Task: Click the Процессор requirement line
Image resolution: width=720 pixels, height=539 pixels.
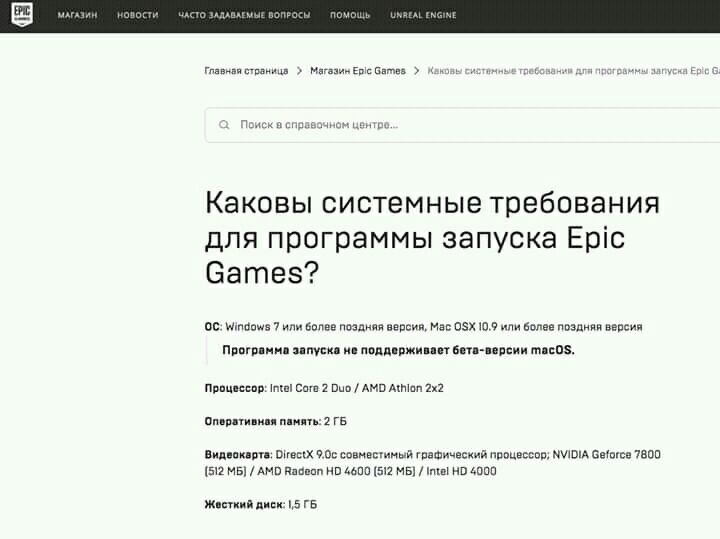Action: [324, 388]
